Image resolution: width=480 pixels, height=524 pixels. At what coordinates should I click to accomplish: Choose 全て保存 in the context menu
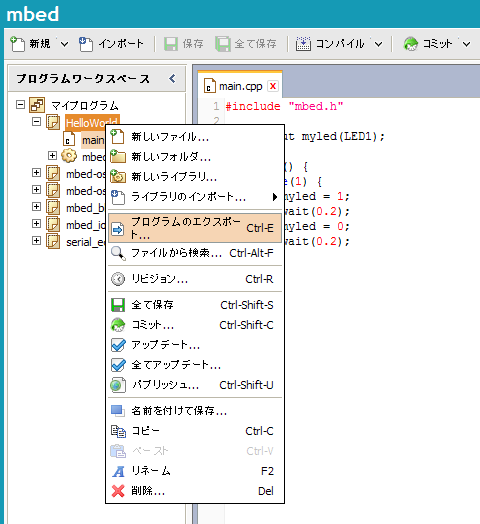click(x=195, y=305)
